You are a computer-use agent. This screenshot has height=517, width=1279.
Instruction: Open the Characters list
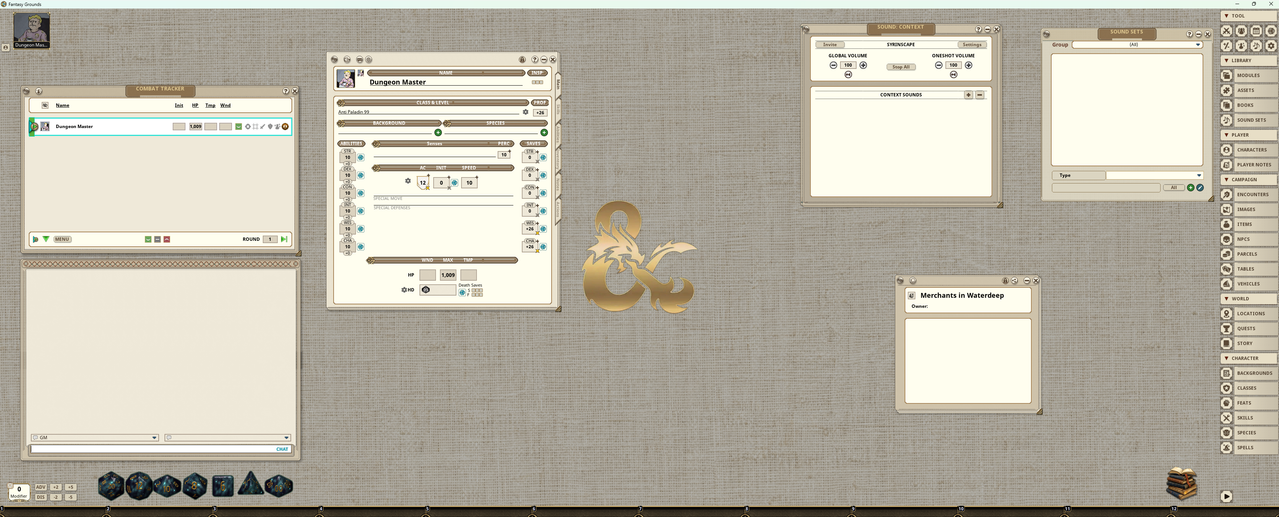click(1249, 150)
